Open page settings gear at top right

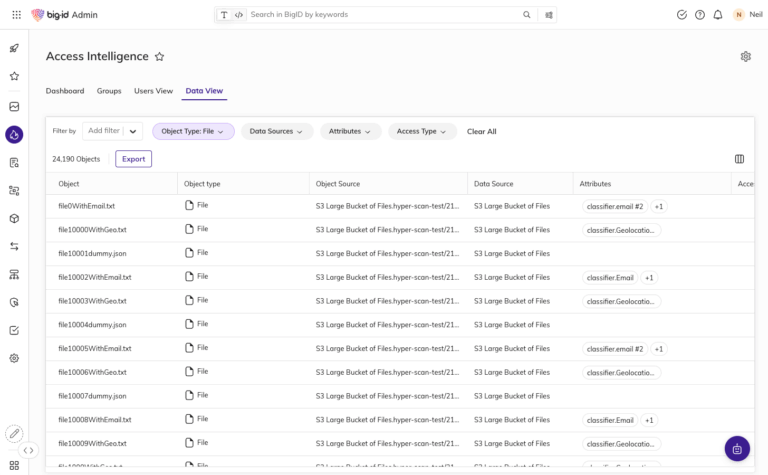(745, 57)
